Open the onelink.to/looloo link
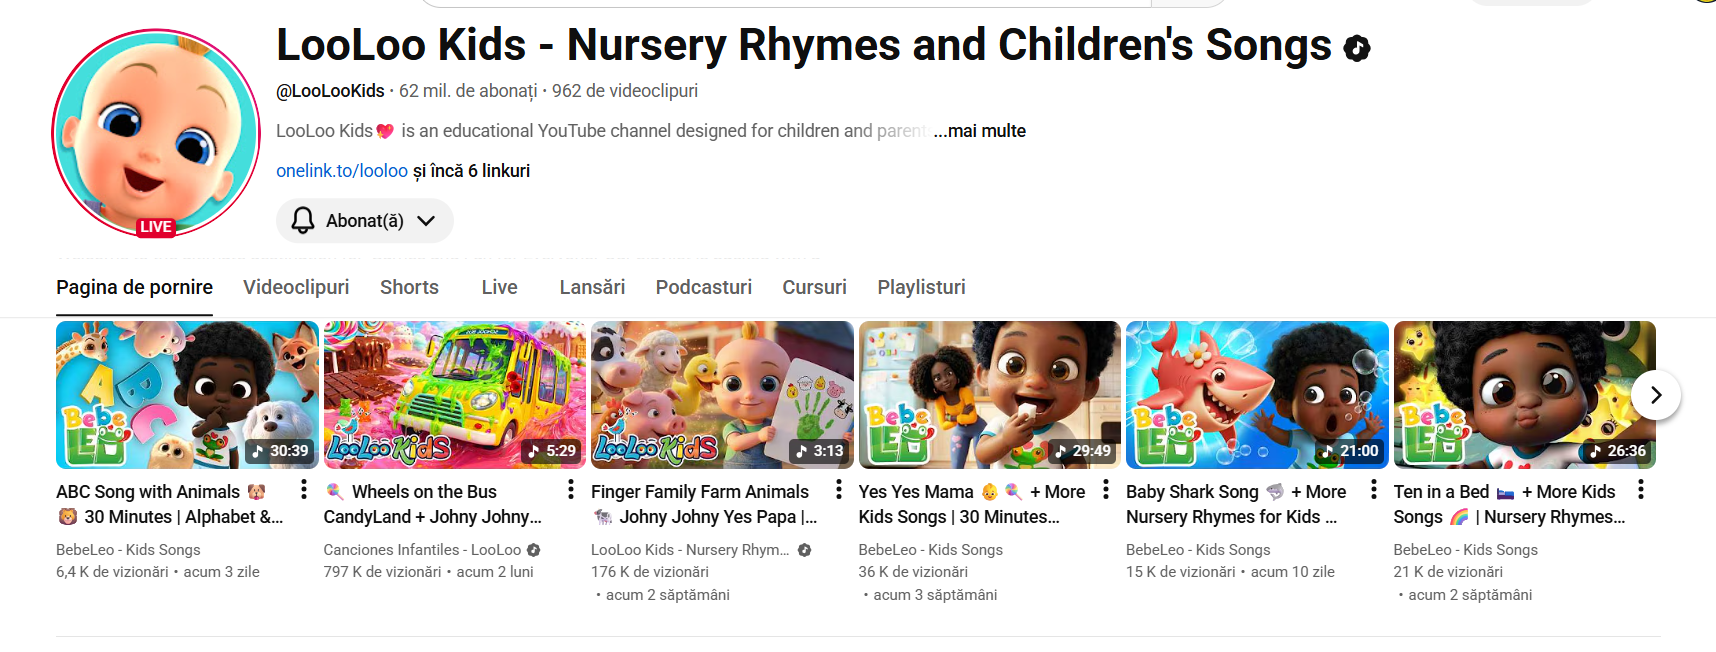This screenshot has height=652, width=1716. pyautogui.click(x=342, y=171)
